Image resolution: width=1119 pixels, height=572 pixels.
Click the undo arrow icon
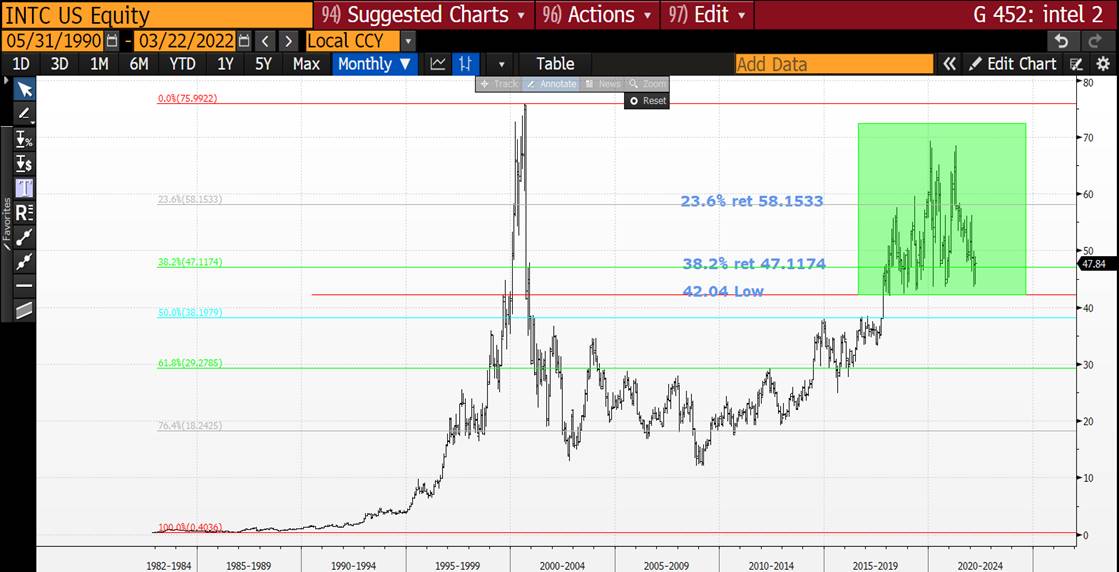point(1061,41)
